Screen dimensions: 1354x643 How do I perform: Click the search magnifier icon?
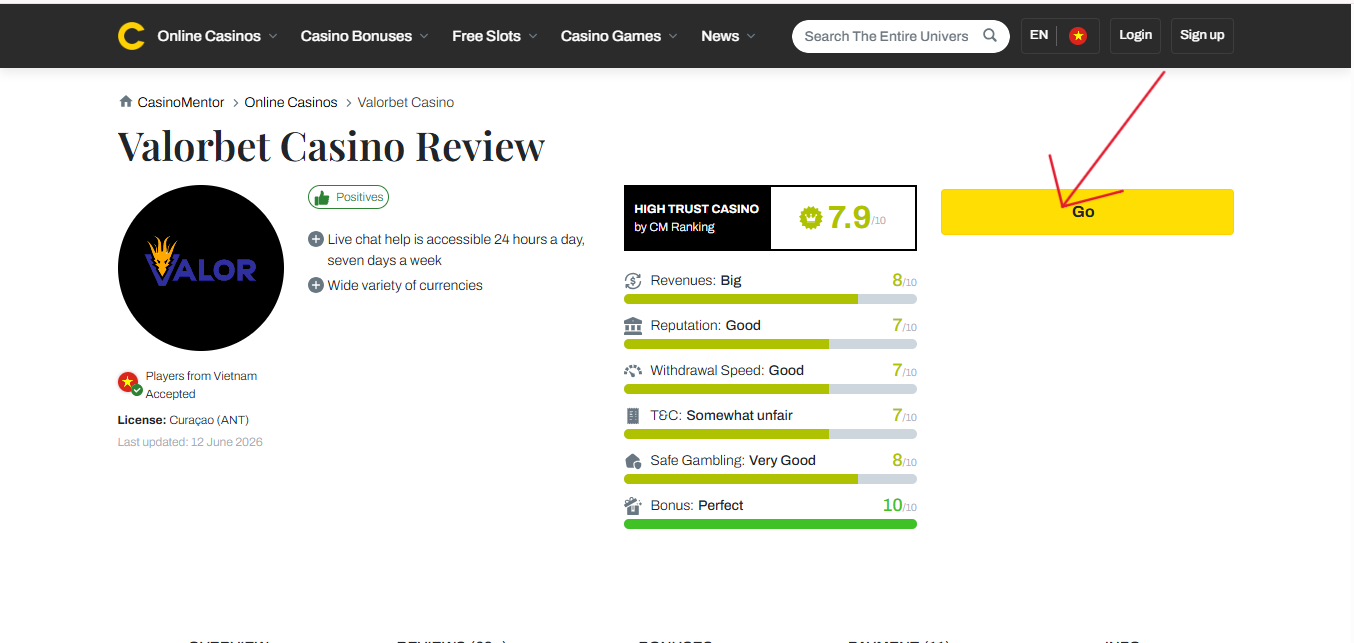click(990, 35)
